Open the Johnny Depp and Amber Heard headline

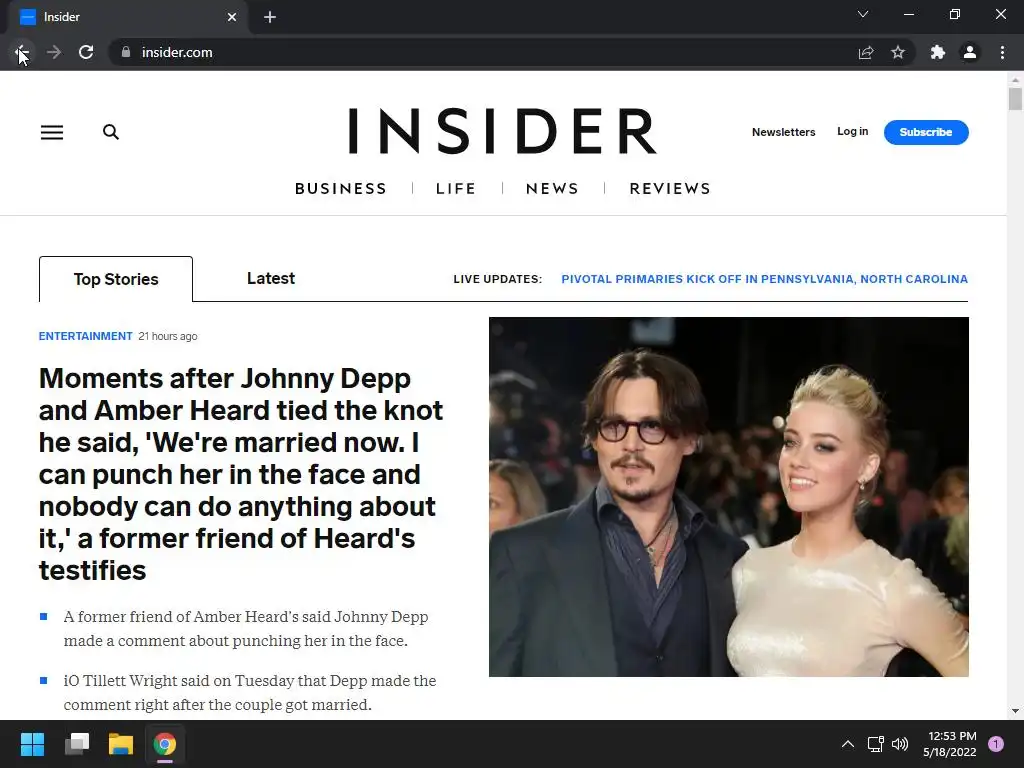pyautogui.click(x=241, y=474)
